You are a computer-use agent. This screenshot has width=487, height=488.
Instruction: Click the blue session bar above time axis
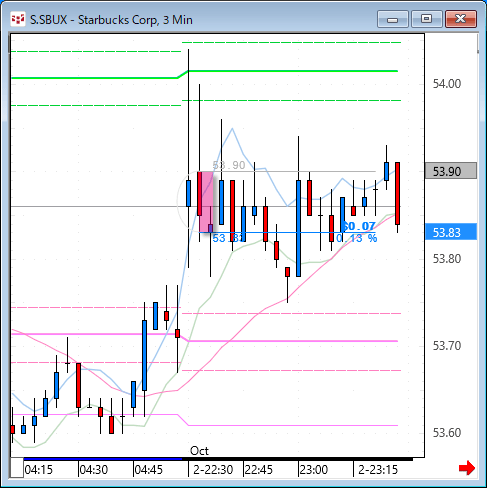pyautogui.click(x=103, y=459)
